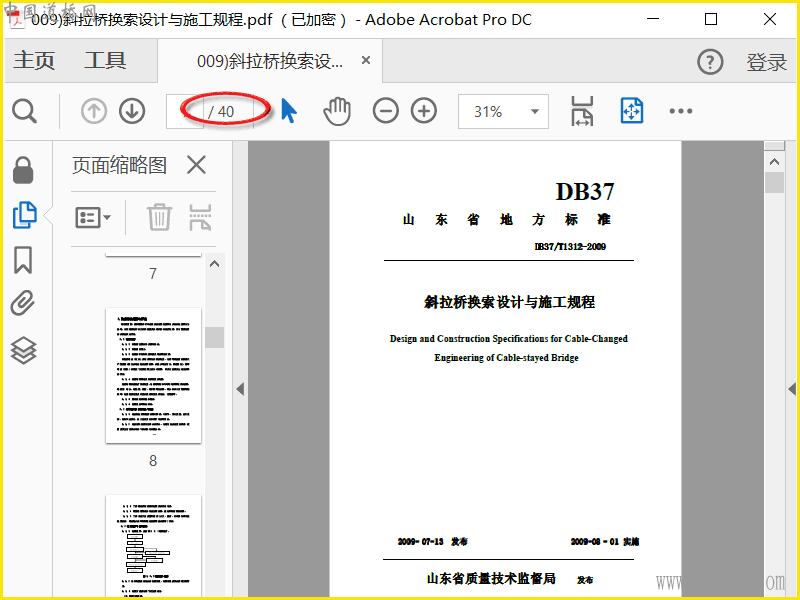
Task: Click the thumbnail panel print pages icon
Action: point(200,217)
